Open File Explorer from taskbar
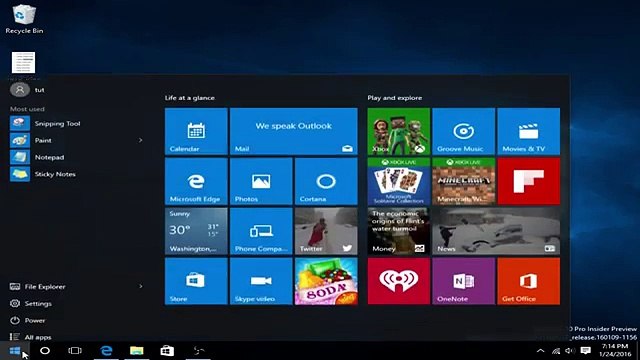The image size is (640, 360). pos(136,351)
